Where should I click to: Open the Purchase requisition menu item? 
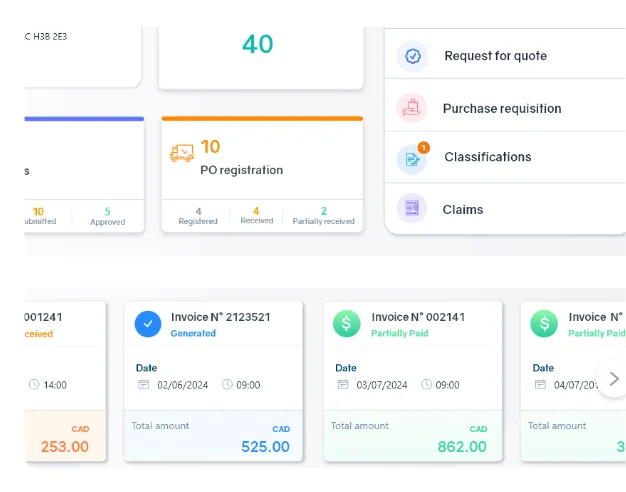[501, 108]
